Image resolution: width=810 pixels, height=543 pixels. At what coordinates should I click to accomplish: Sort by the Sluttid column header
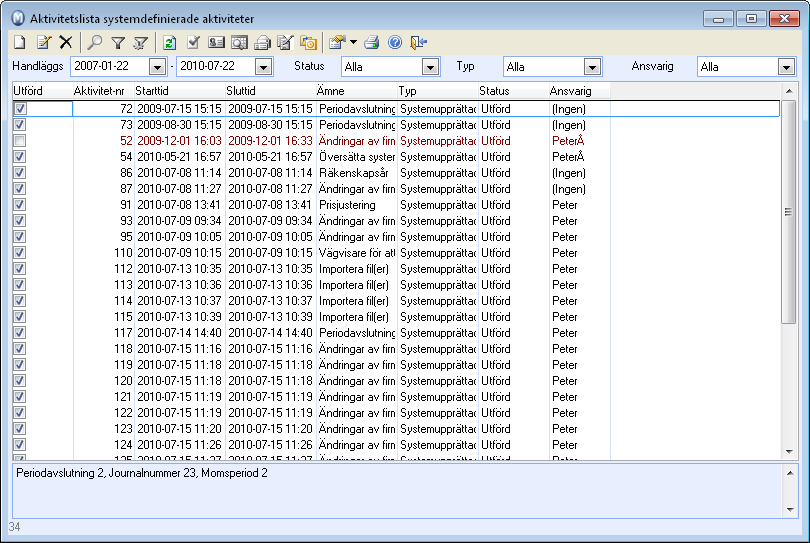pos(271,91)
